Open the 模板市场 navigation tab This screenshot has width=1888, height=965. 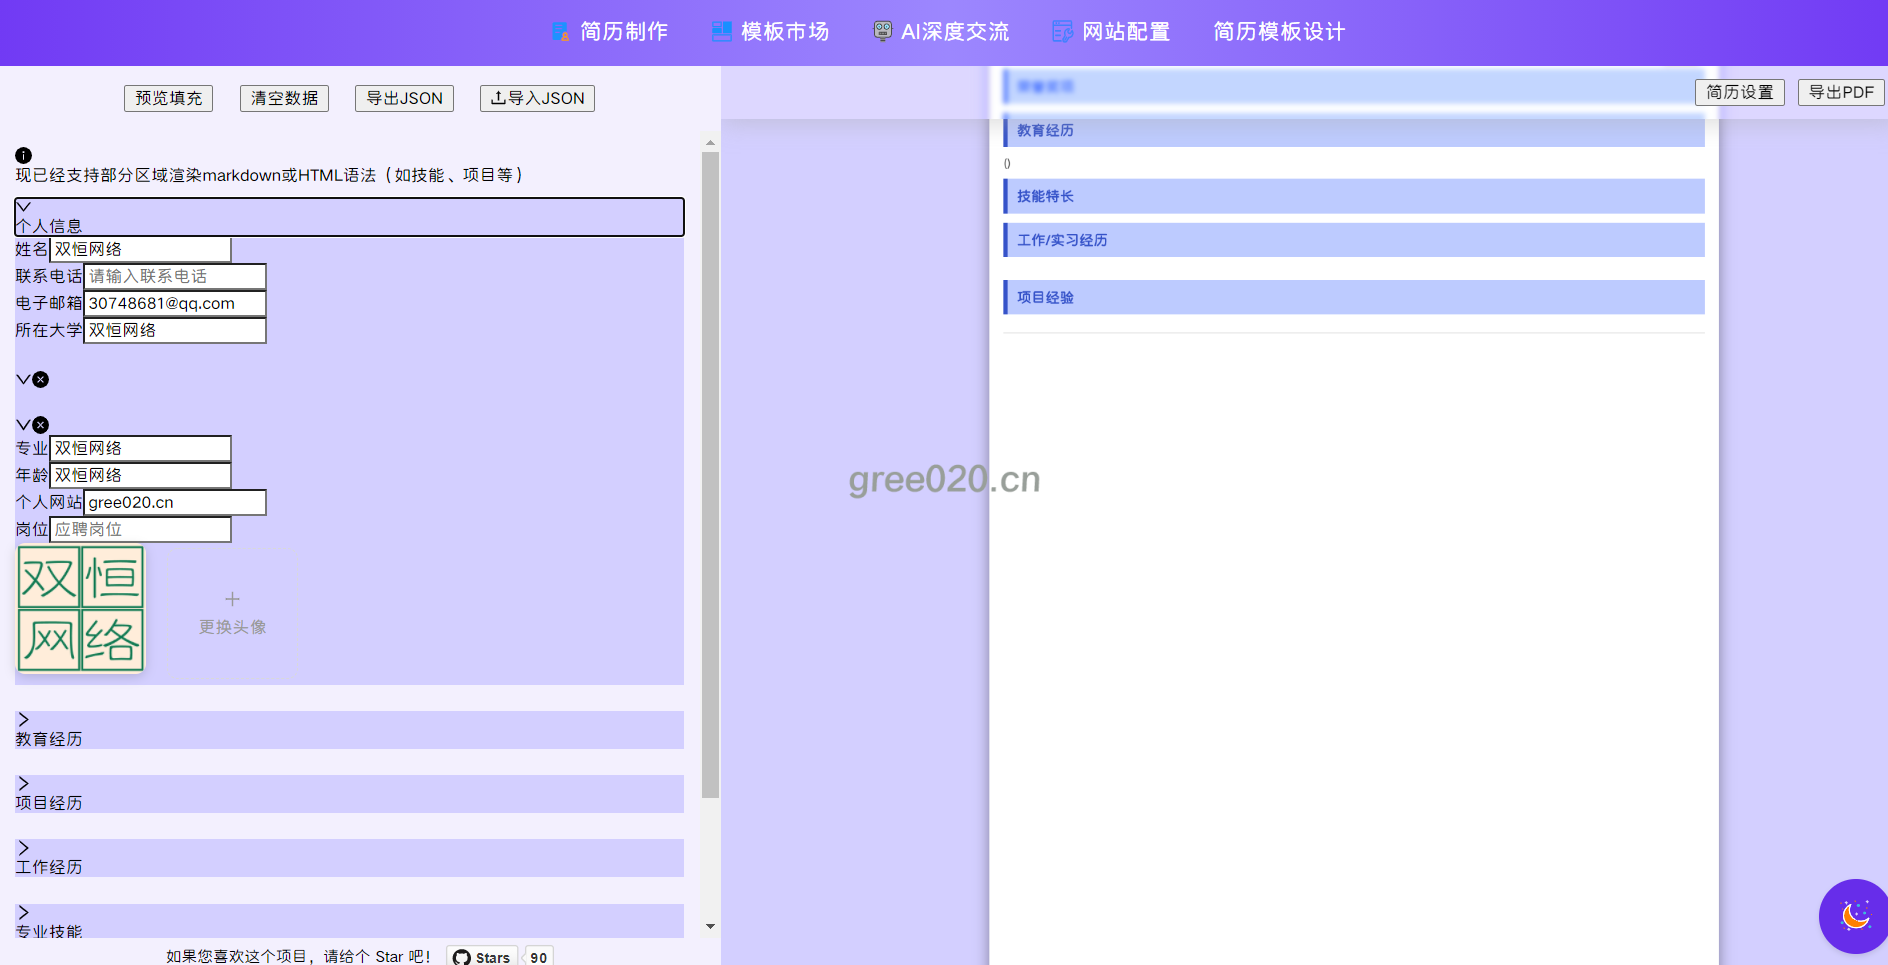coord(784,32)
